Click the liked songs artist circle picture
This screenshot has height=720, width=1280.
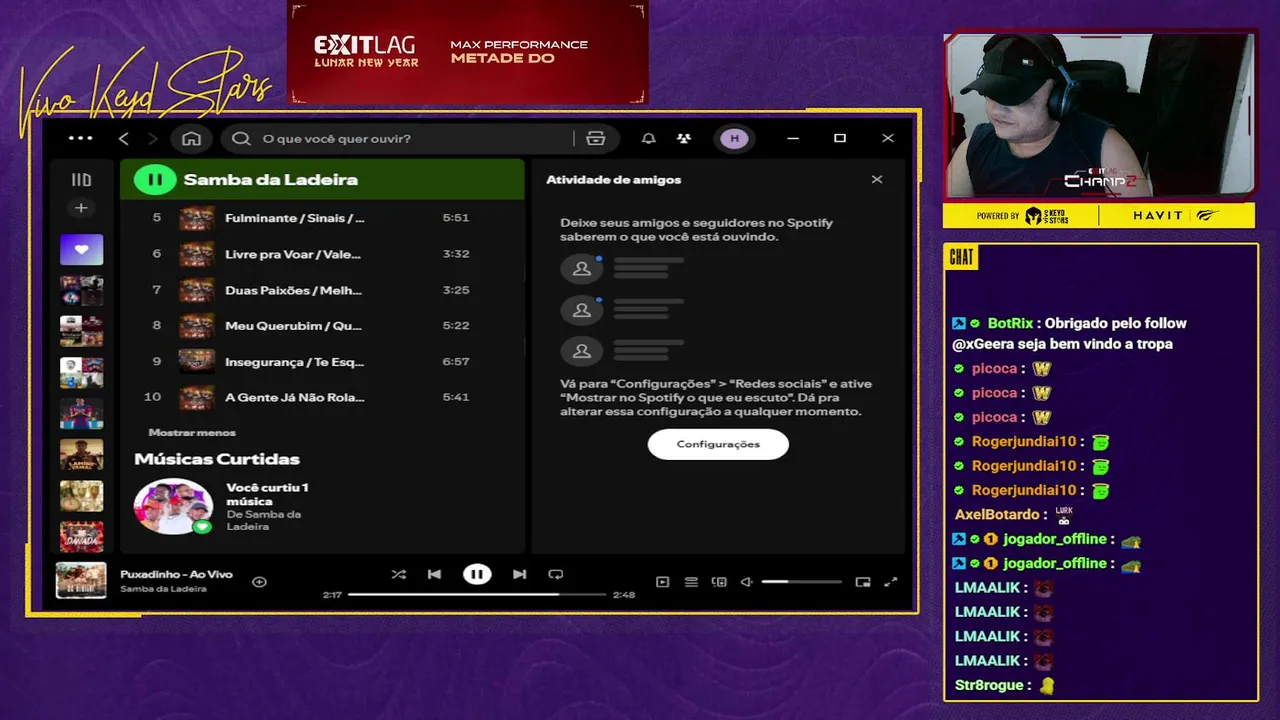click(x=173, y=506)
